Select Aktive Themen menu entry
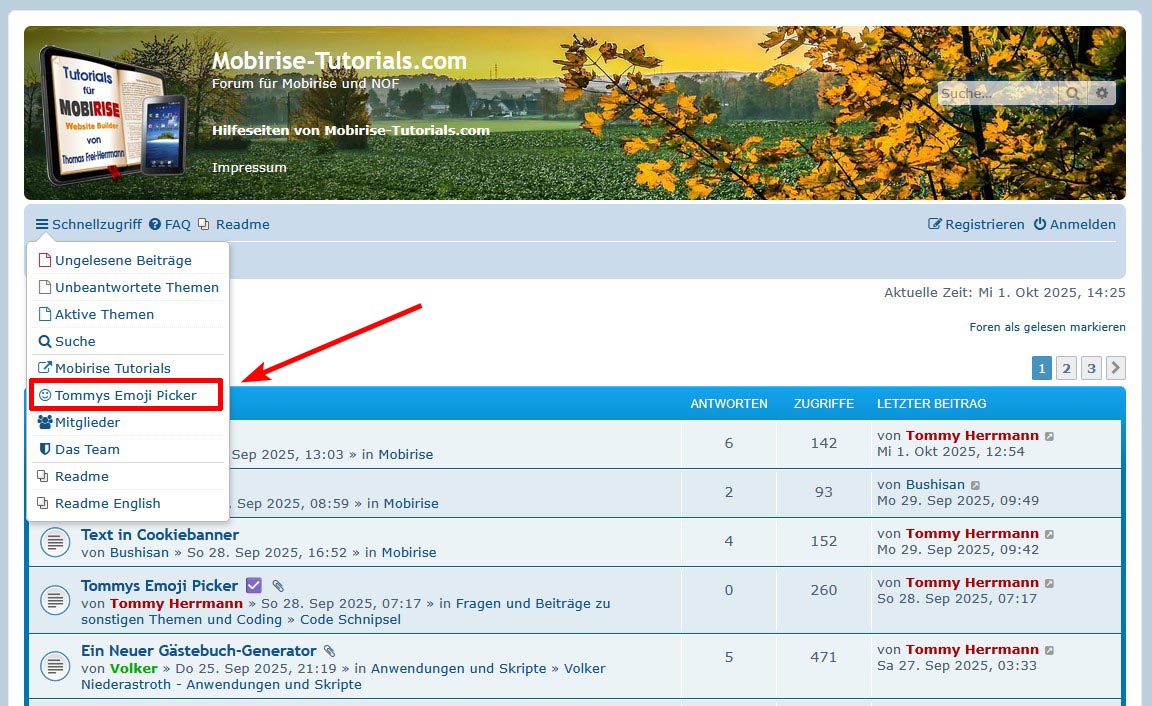Viewport: 1152px width, 706px height. click(127, 314)
